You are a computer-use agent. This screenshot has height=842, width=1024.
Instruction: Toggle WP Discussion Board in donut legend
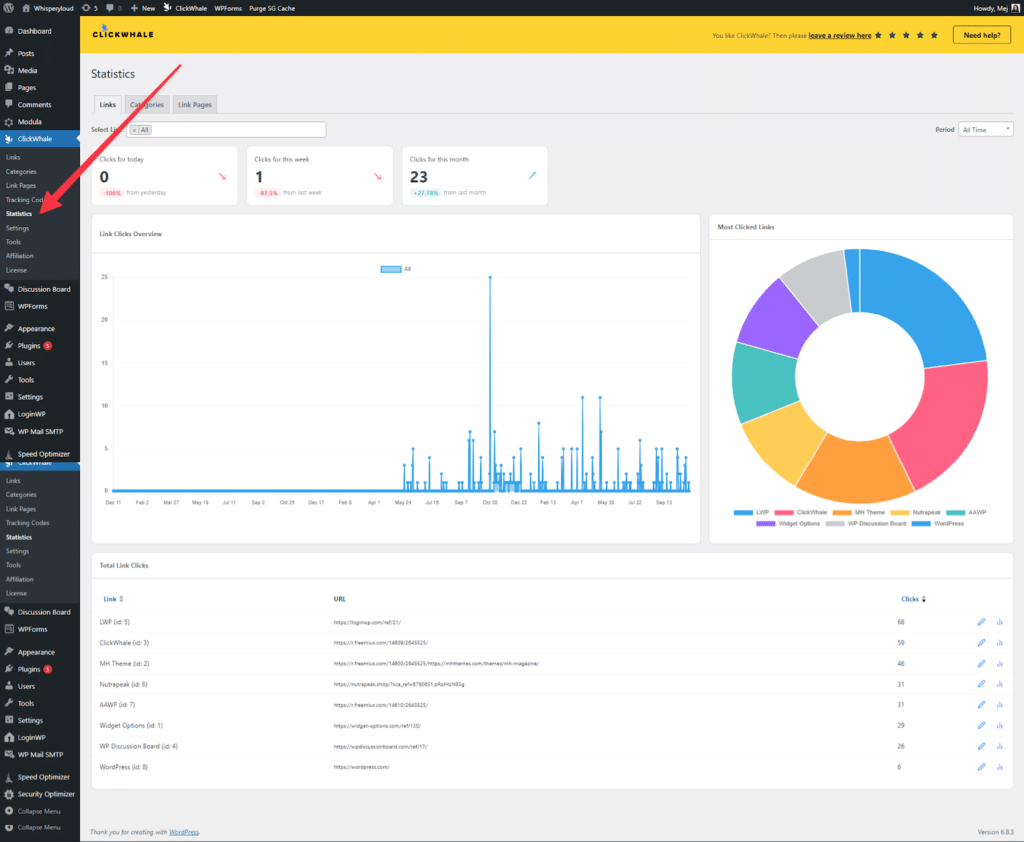pos(866,524)
